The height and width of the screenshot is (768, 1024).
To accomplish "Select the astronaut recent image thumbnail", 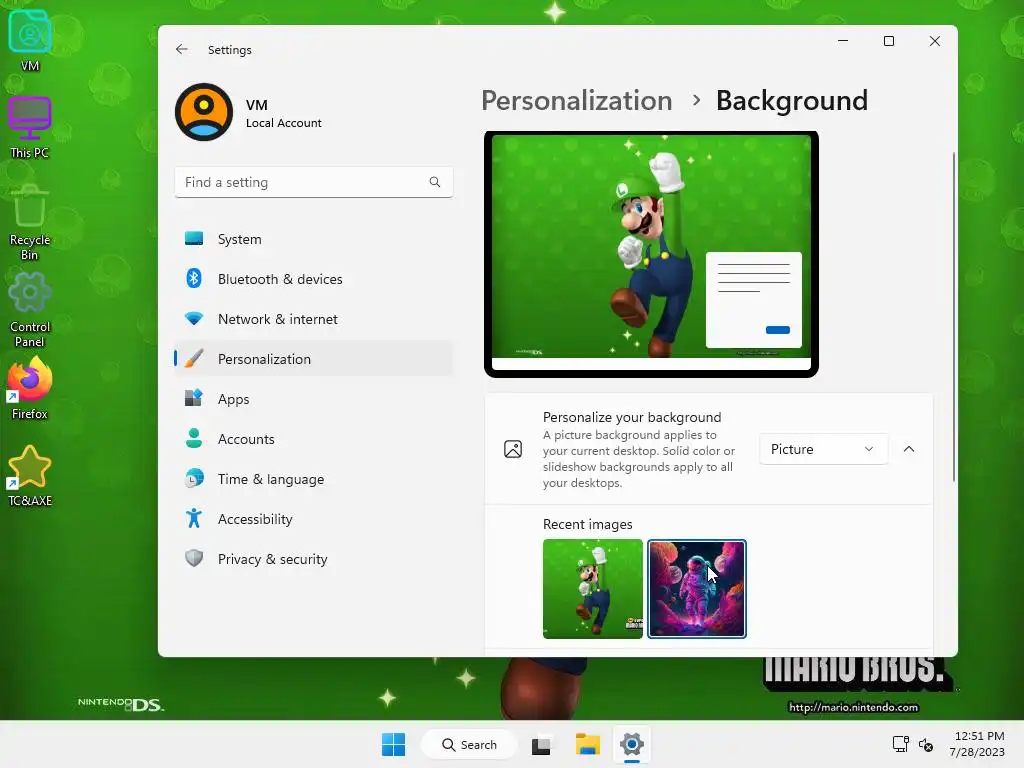I will click(697, 588).
